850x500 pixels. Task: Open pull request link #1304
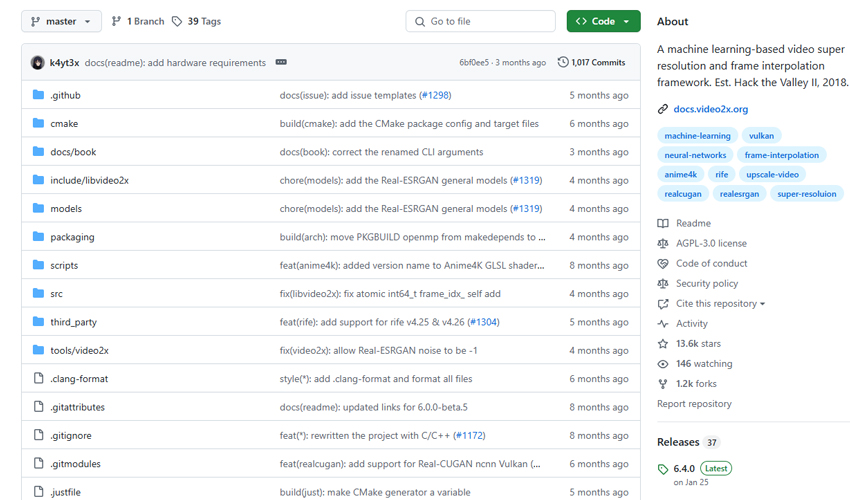[484, 322]
